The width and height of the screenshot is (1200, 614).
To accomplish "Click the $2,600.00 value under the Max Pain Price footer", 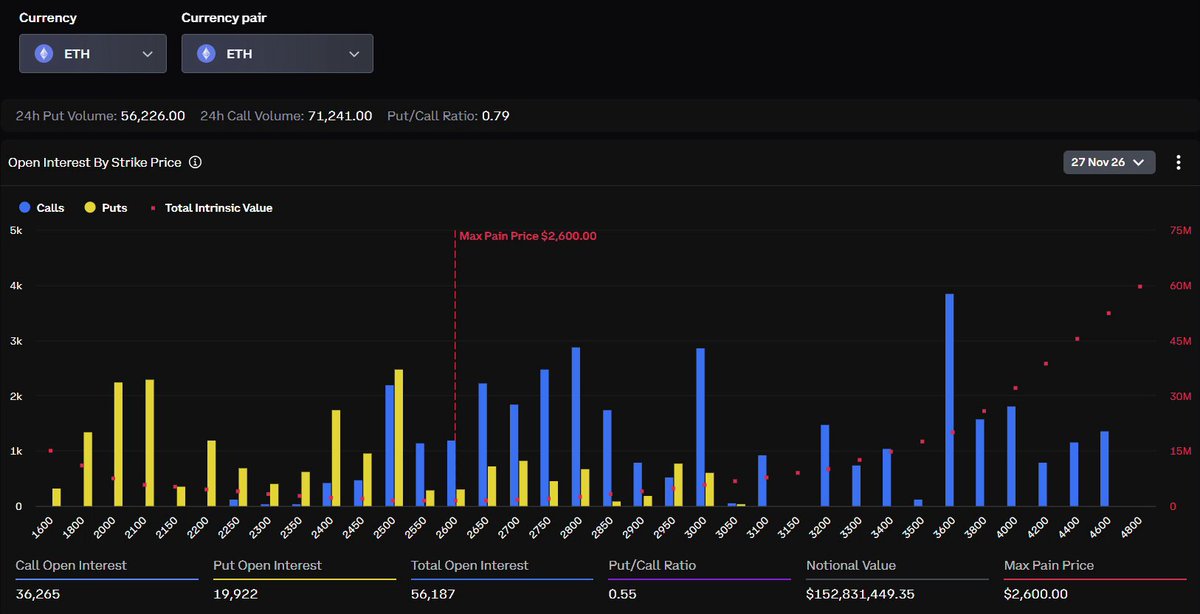I will pyautogui.click(x=1036, y=594).
